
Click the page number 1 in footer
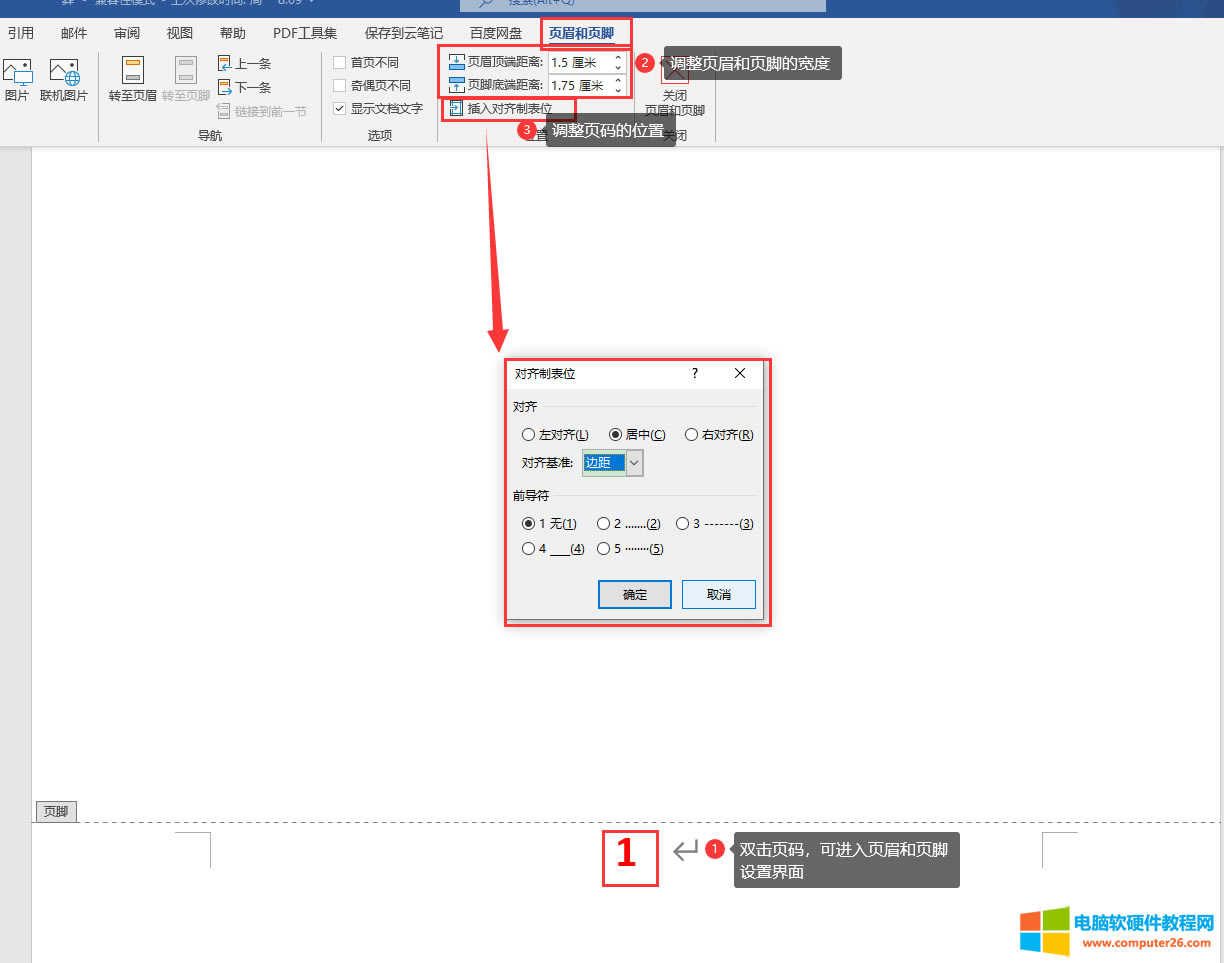(x=626, y=853)
